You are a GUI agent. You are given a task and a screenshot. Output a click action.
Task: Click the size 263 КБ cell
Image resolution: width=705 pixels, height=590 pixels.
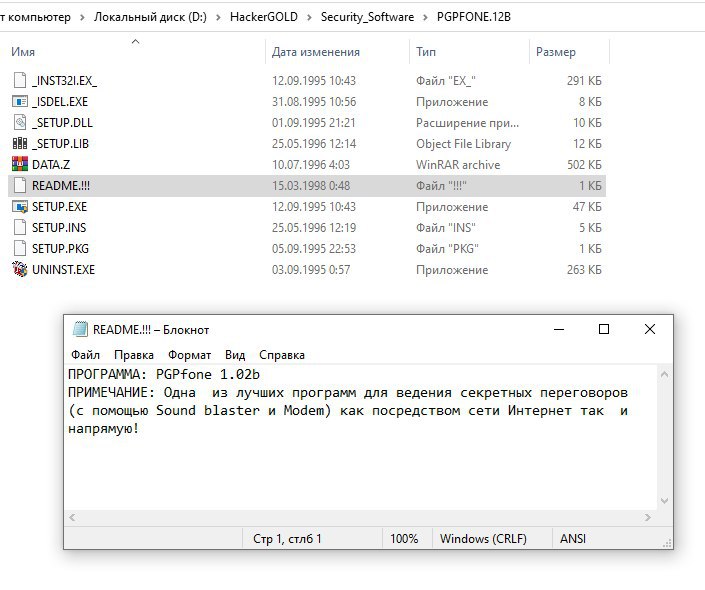point(584,269)
